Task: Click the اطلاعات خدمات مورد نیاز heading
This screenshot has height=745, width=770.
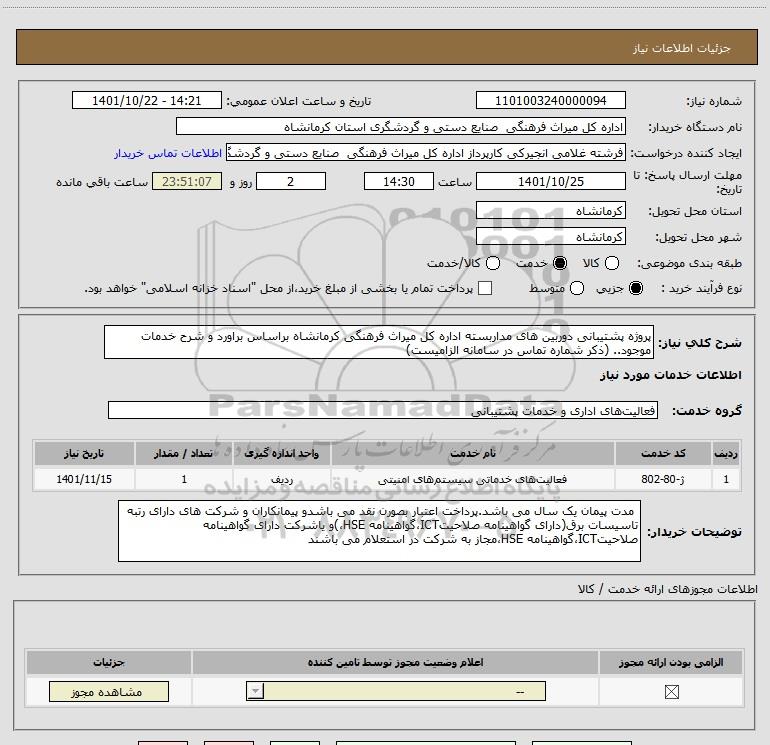Action: pos(671,375)
